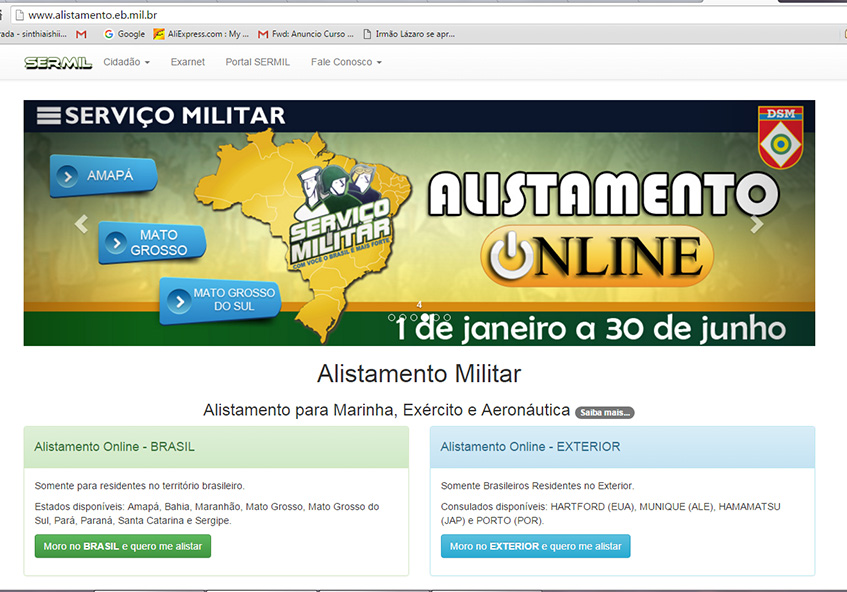Open the Exarnet menu item

[187, 62]
